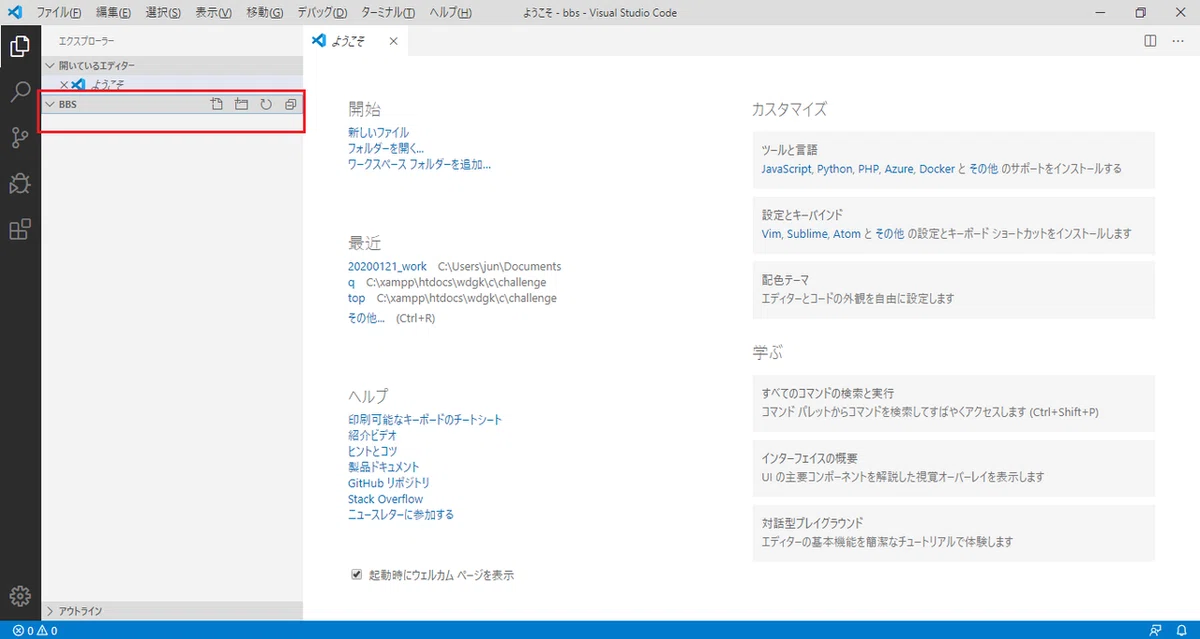Click errors and warnings status indicator
This screenshot has height=639, width=1200.
click(x=35, y=631)
